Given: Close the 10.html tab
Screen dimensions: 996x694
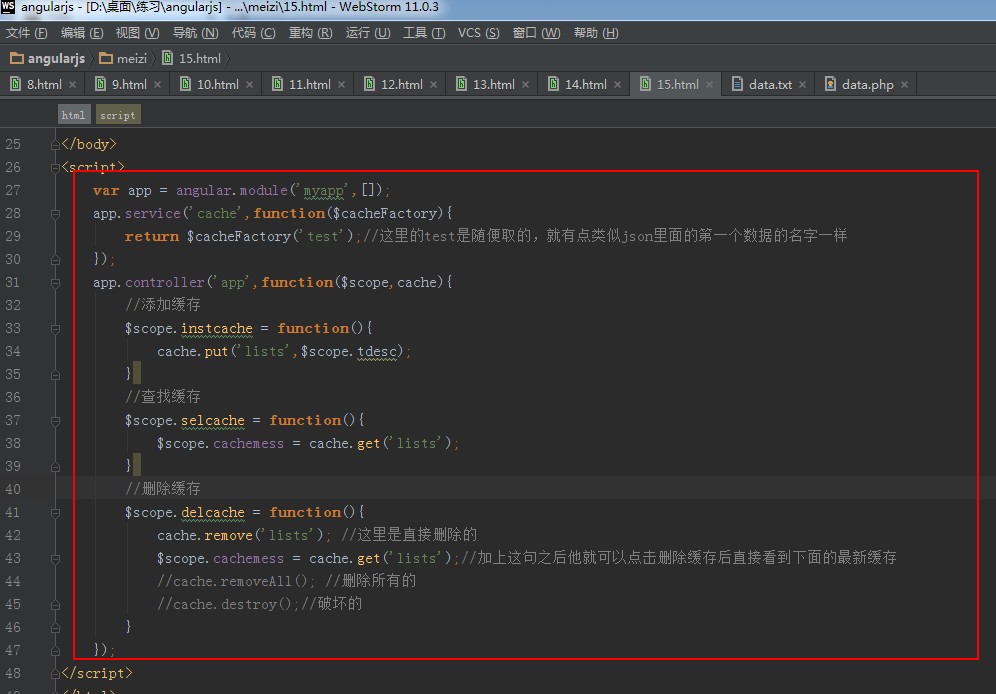Looking at the screenshot, I should pyautogui.click(x=250, y=84).
